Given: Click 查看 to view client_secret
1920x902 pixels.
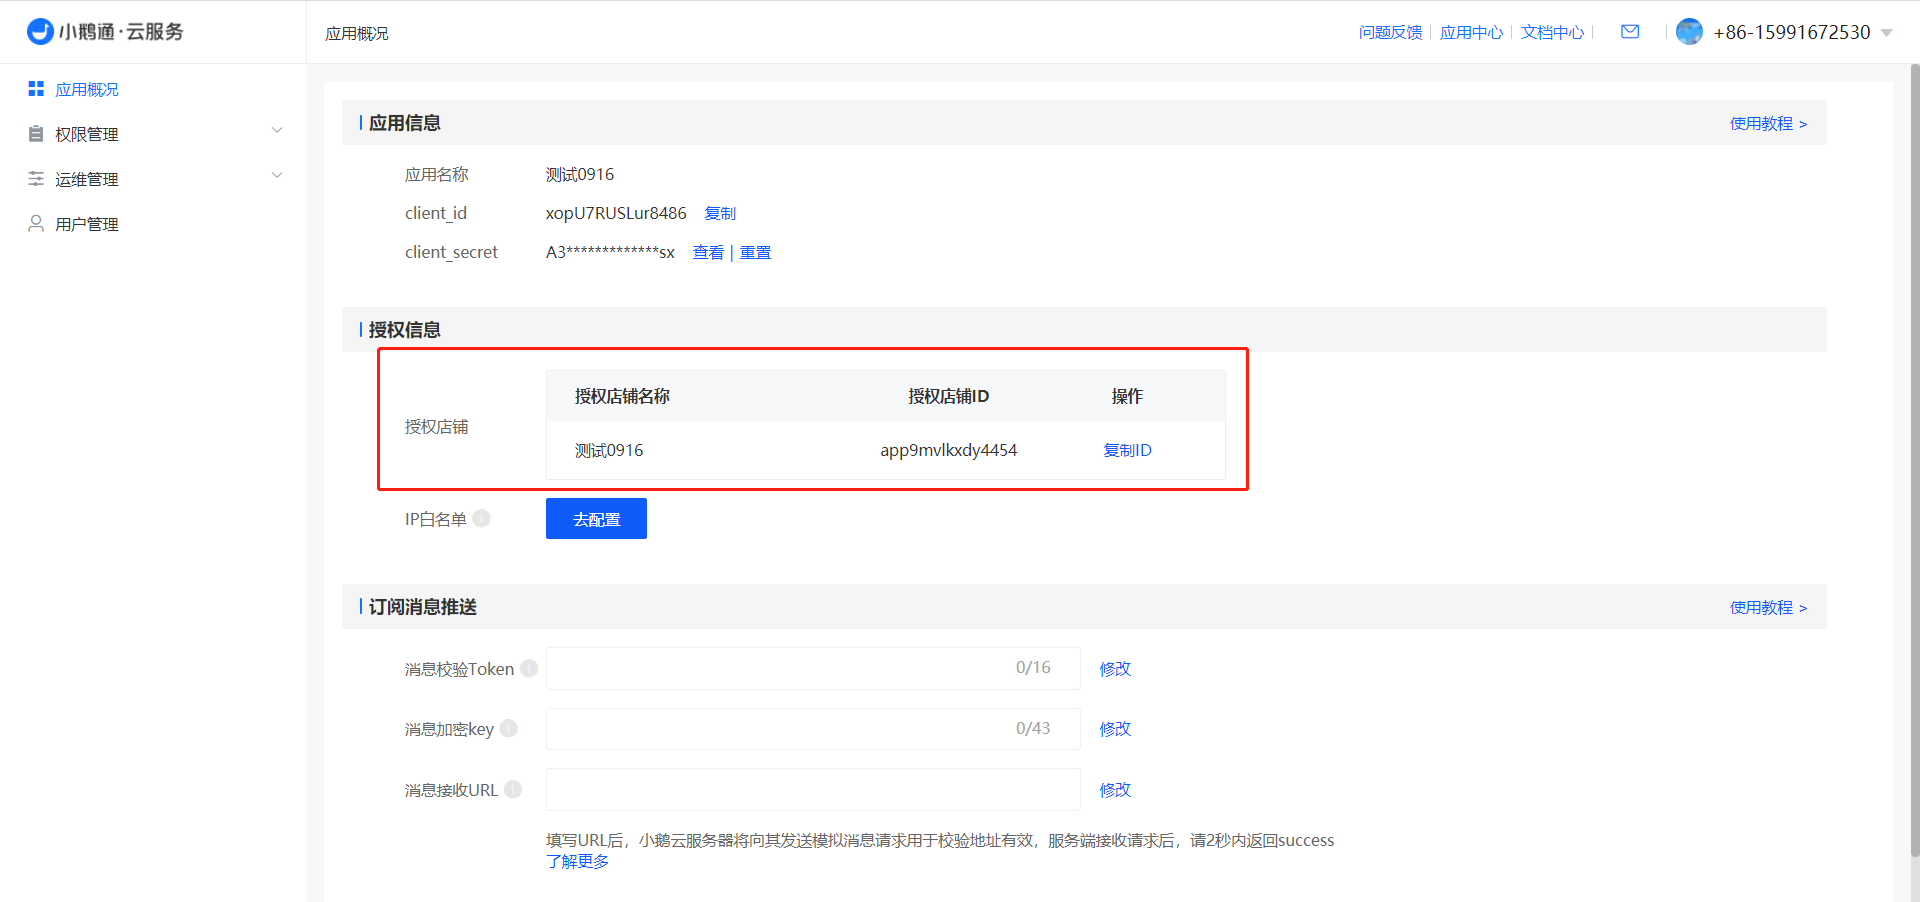Looking at the screenshot, I should 708,252.
